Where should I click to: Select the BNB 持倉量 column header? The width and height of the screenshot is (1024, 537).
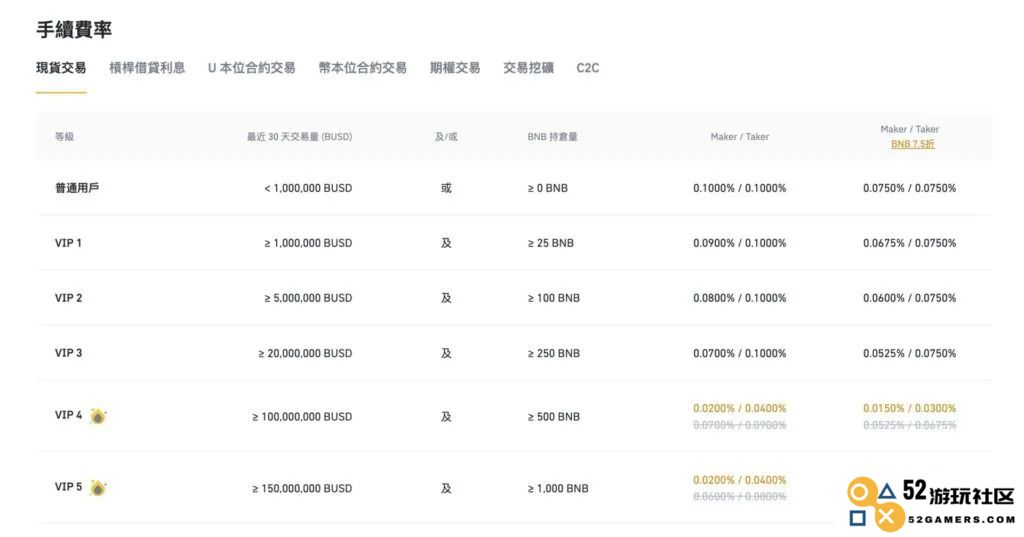click(x=552, y=137)
